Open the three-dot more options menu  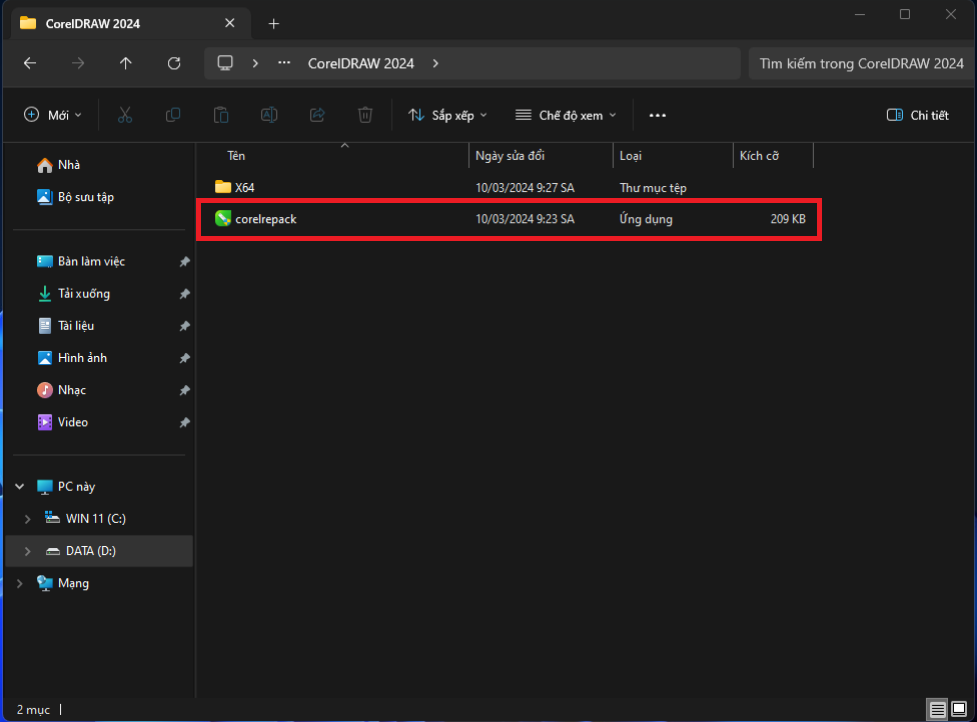(657, 115)
